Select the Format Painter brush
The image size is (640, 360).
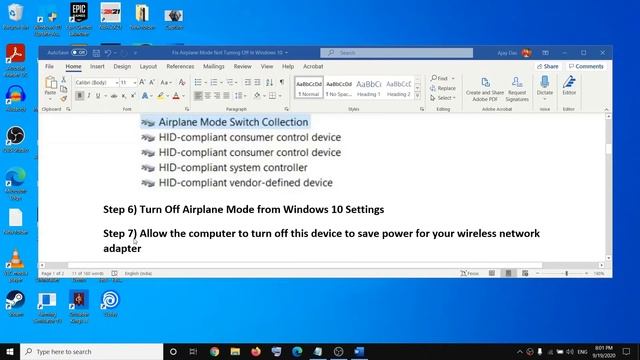[64, 98]
